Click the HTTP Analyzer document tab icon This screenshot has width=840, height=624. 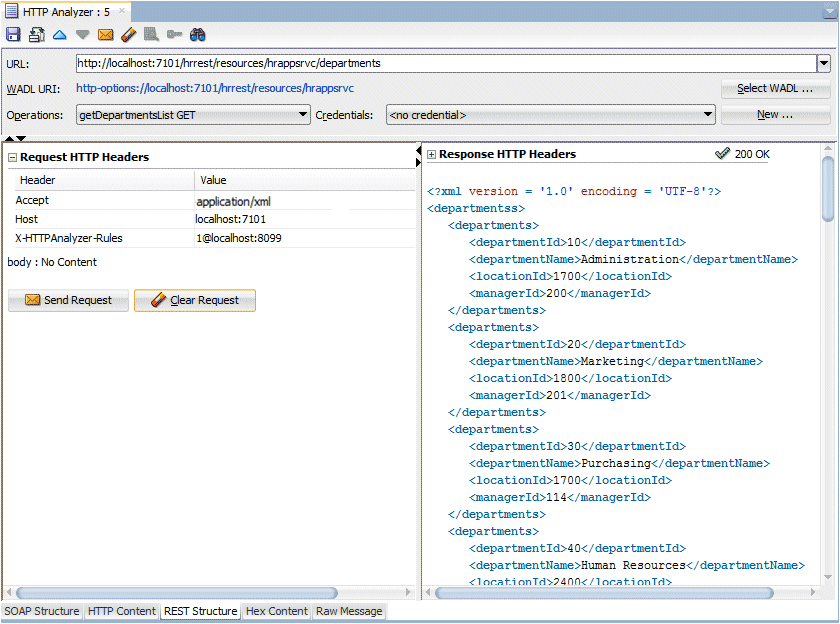coord(12,11)
